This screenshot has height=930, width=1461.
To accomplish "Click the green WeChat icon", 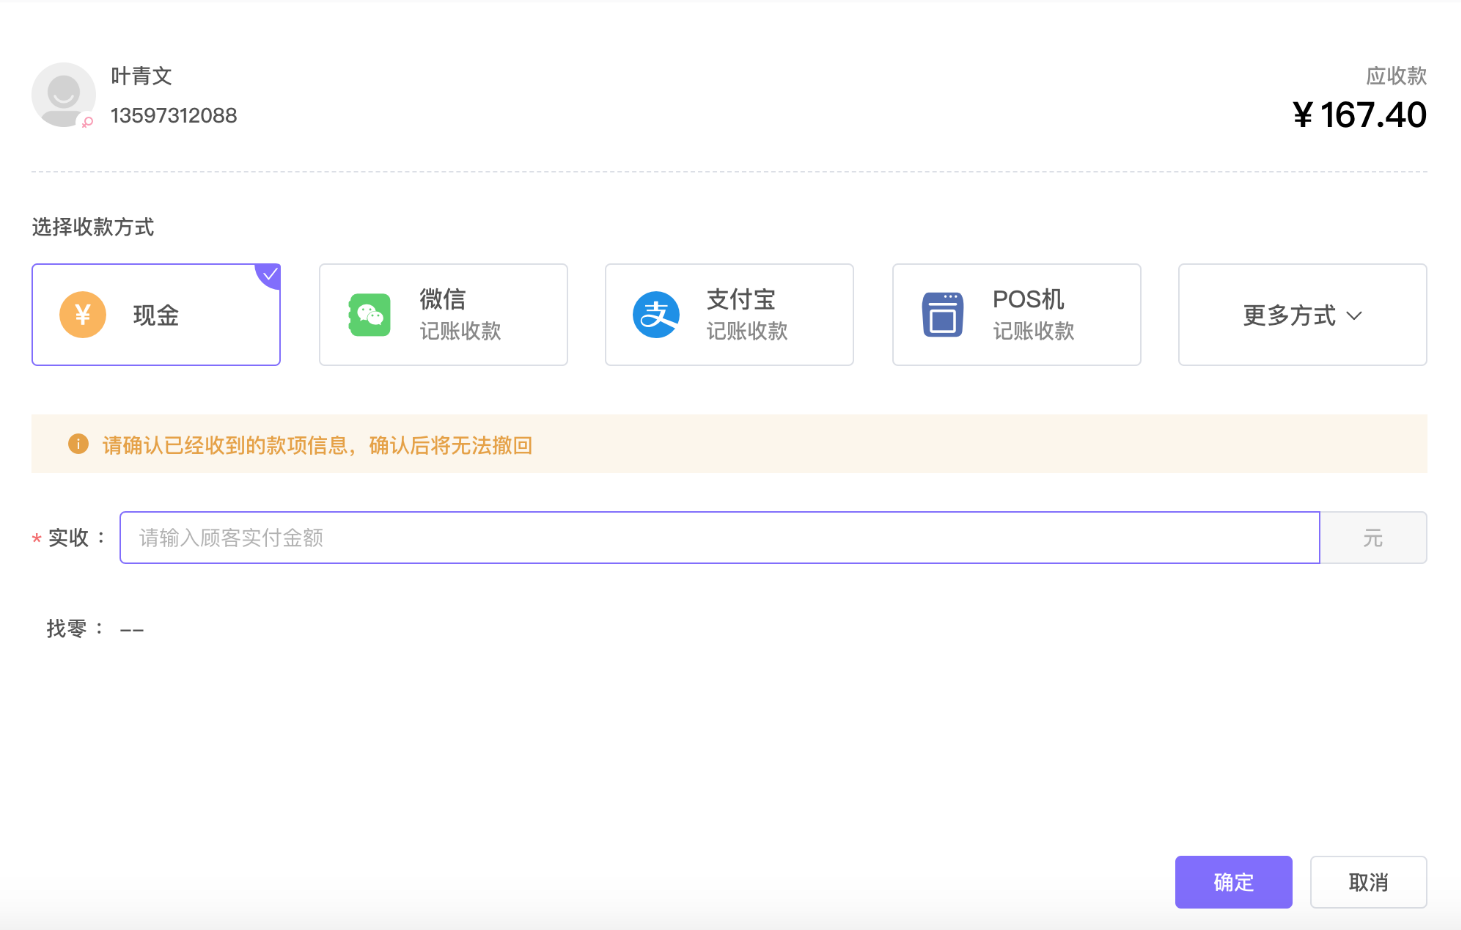I will (370, 315).
